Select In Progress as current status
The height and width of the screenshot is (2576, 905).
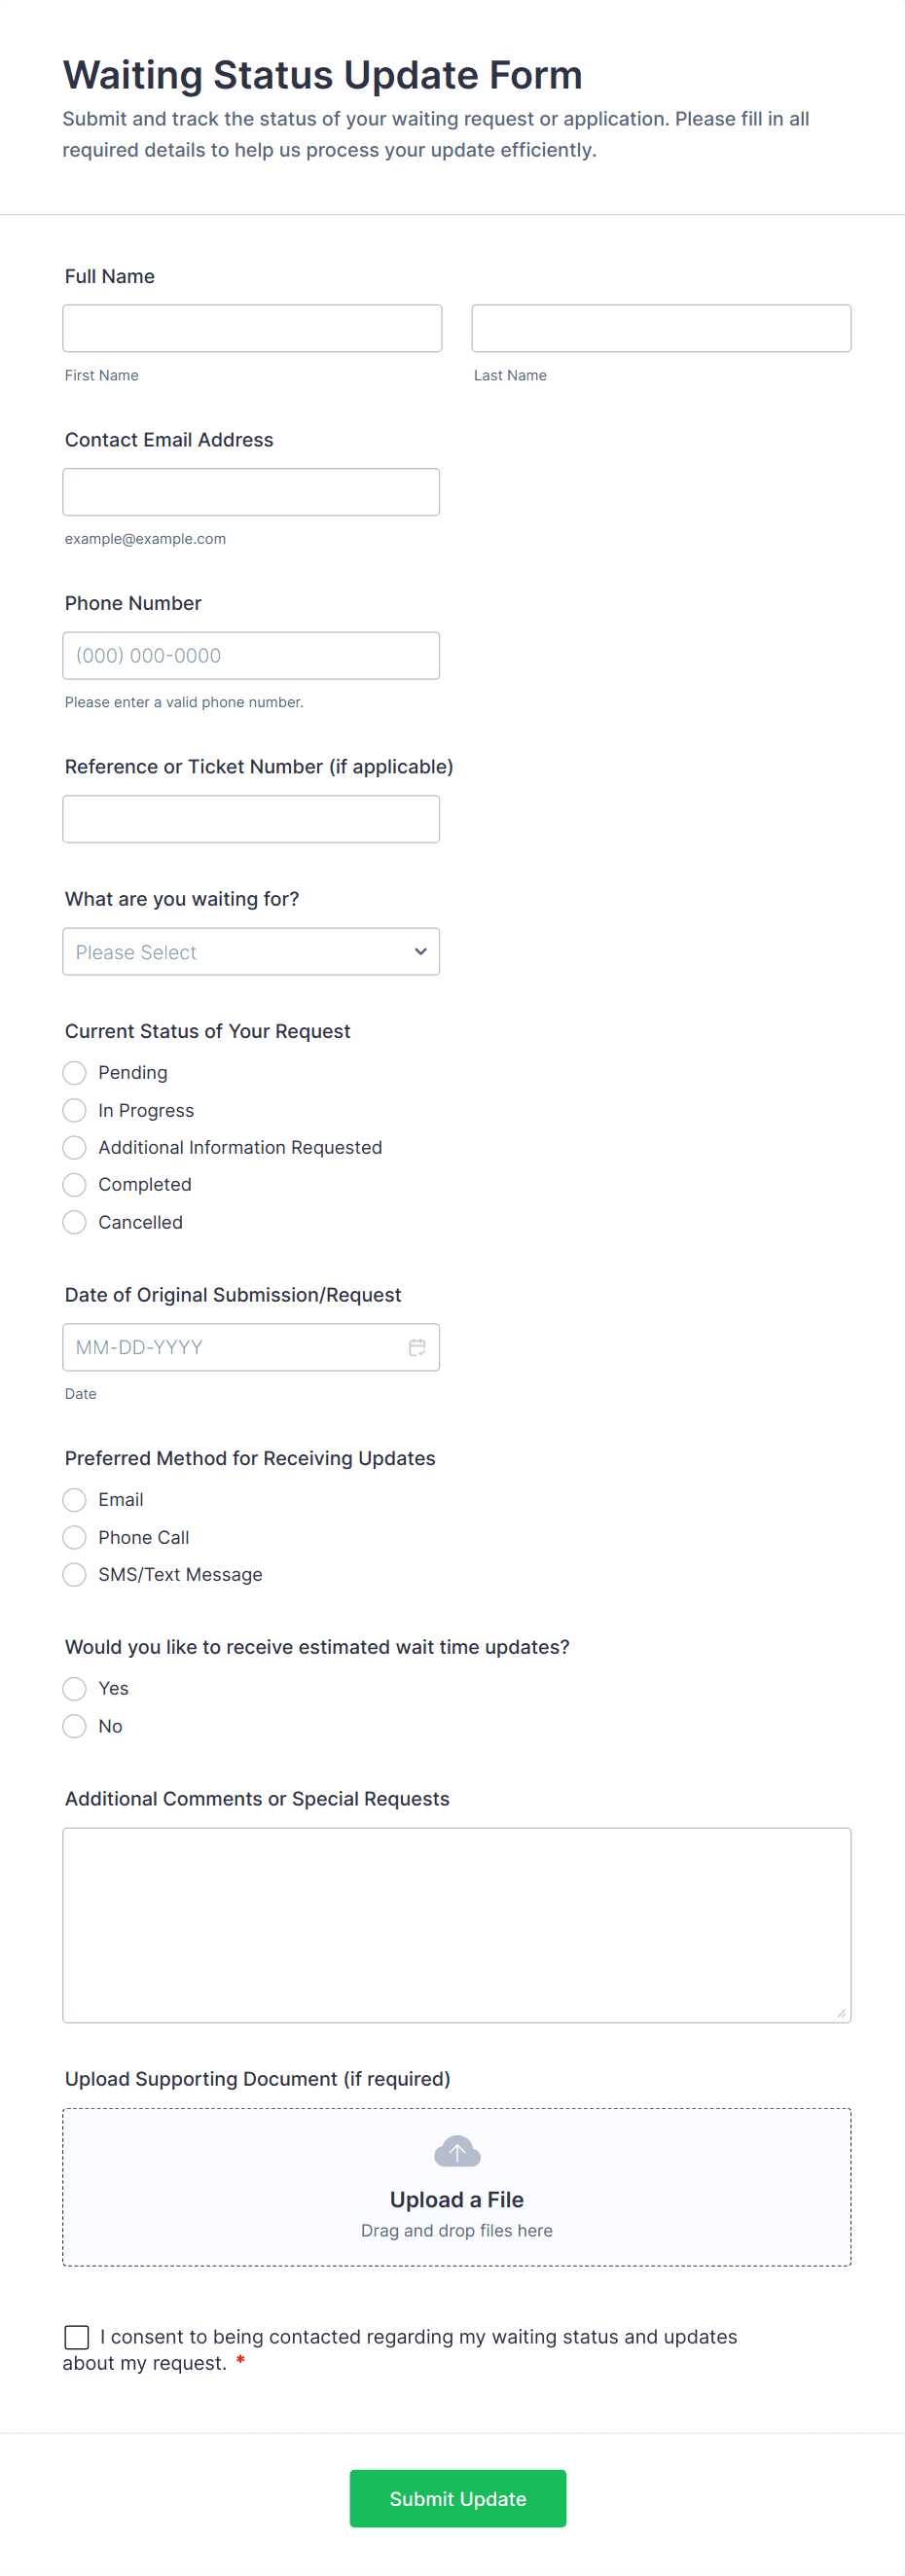click(74, 1110)
